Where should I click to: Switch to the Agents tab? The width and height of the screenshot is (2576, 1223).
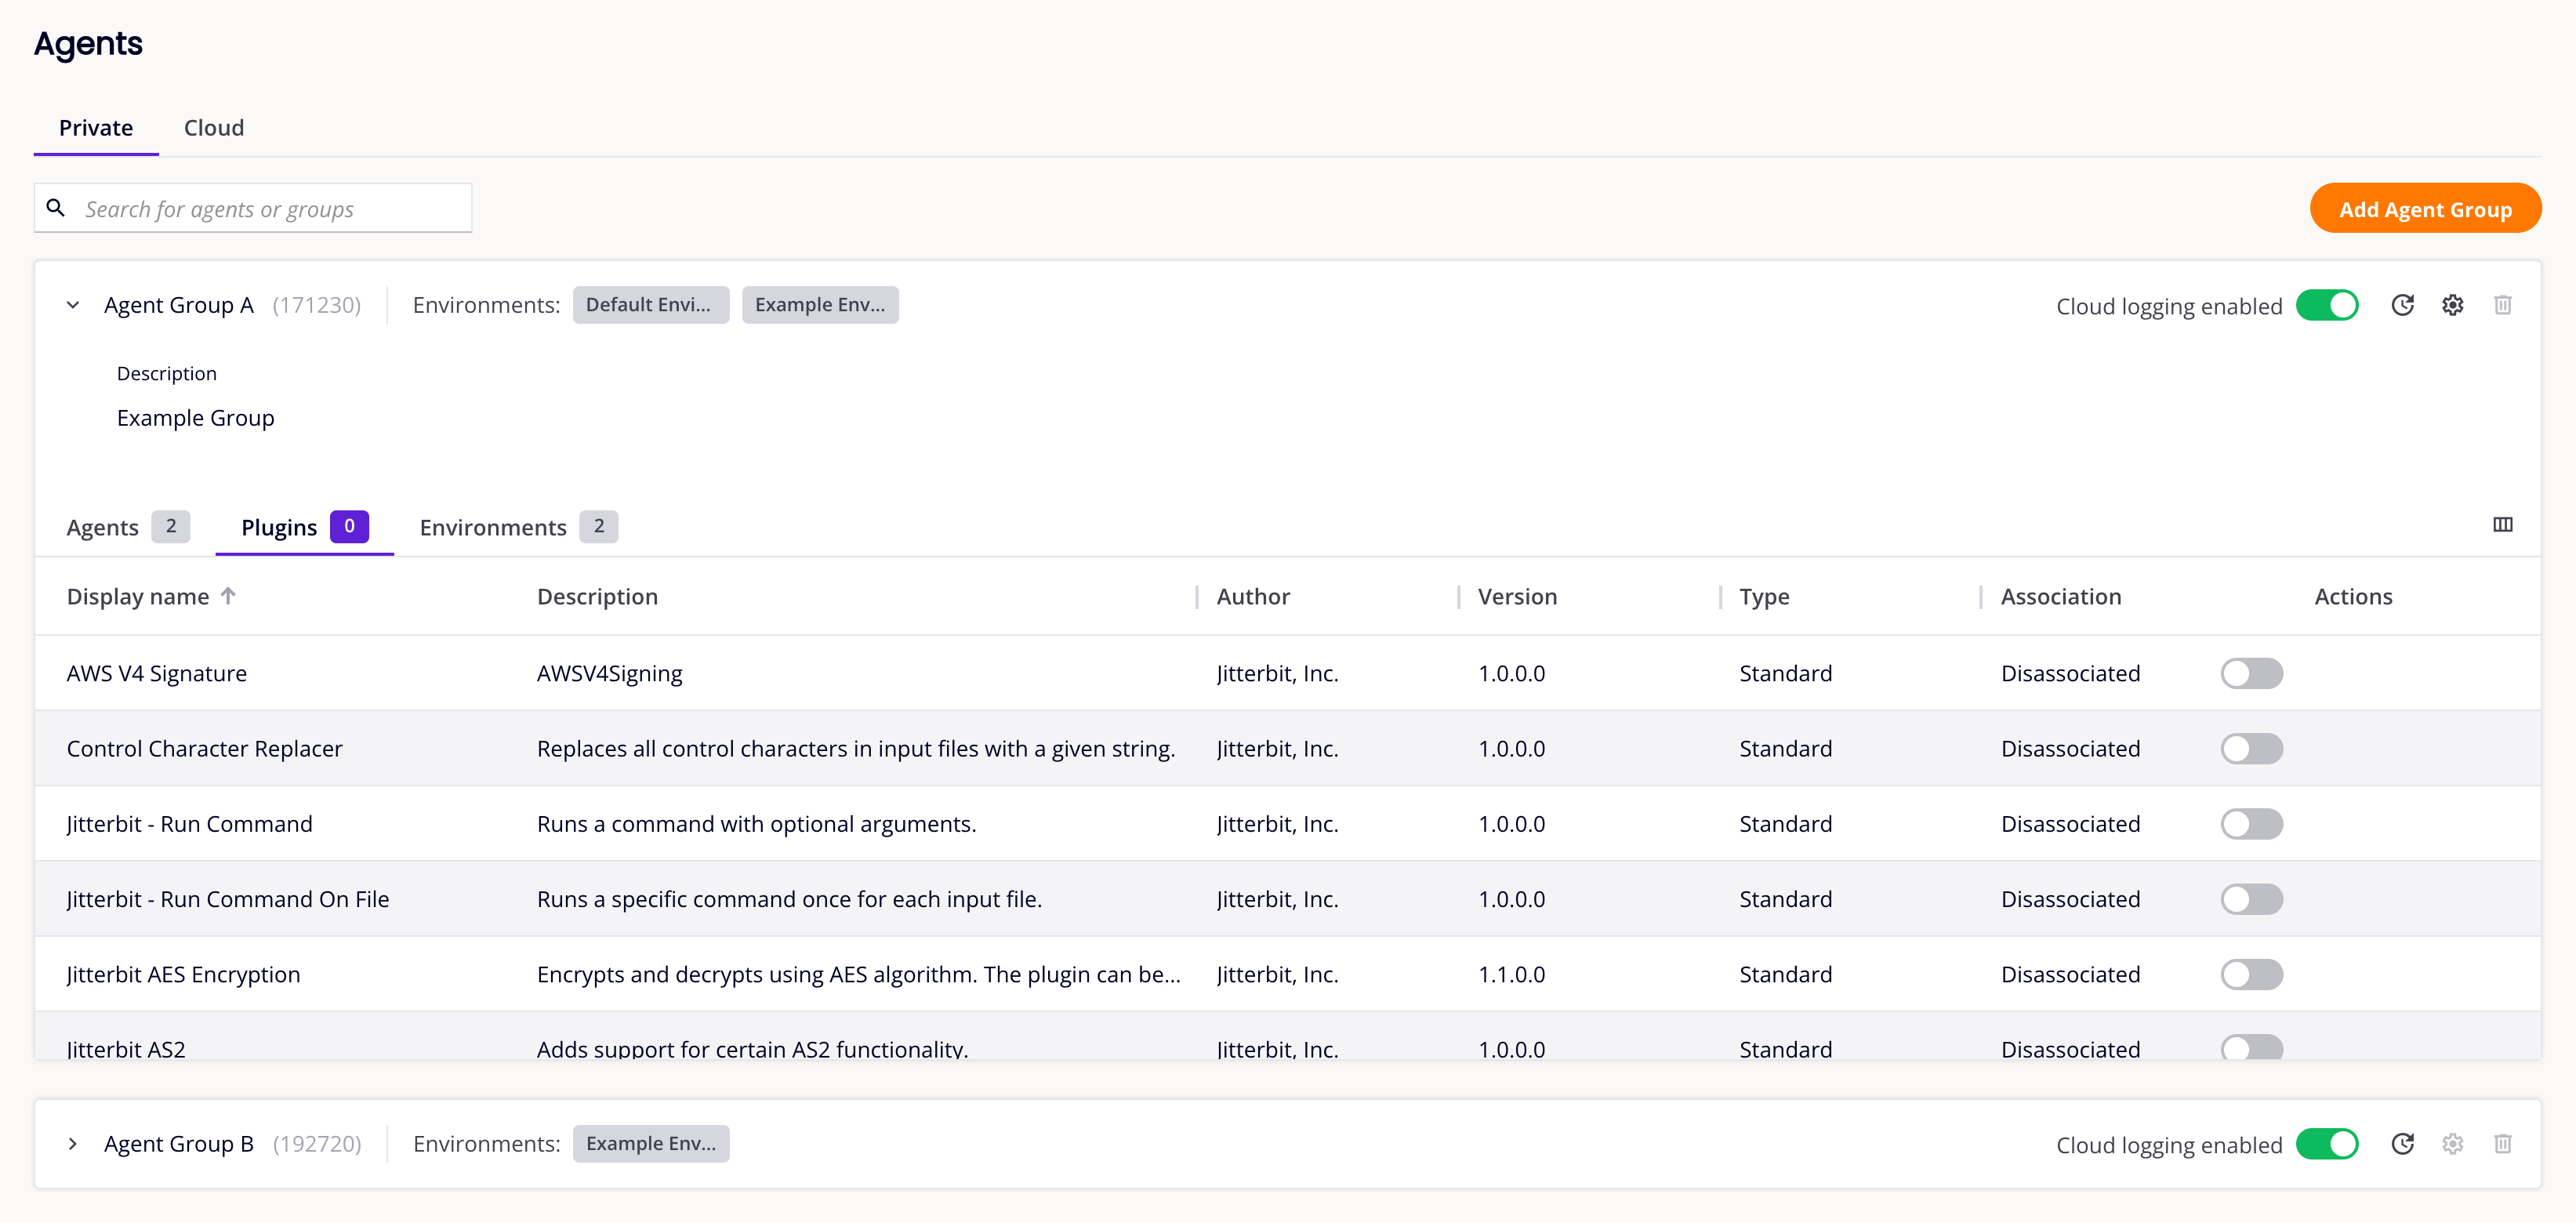coord(102,526)
